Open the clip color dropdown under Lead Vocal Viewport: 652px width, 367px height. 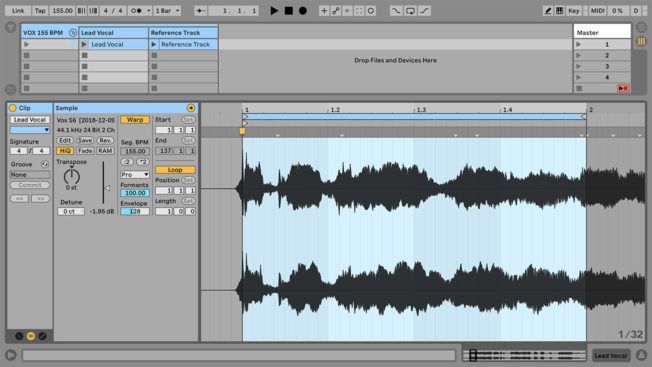[30, 130]
